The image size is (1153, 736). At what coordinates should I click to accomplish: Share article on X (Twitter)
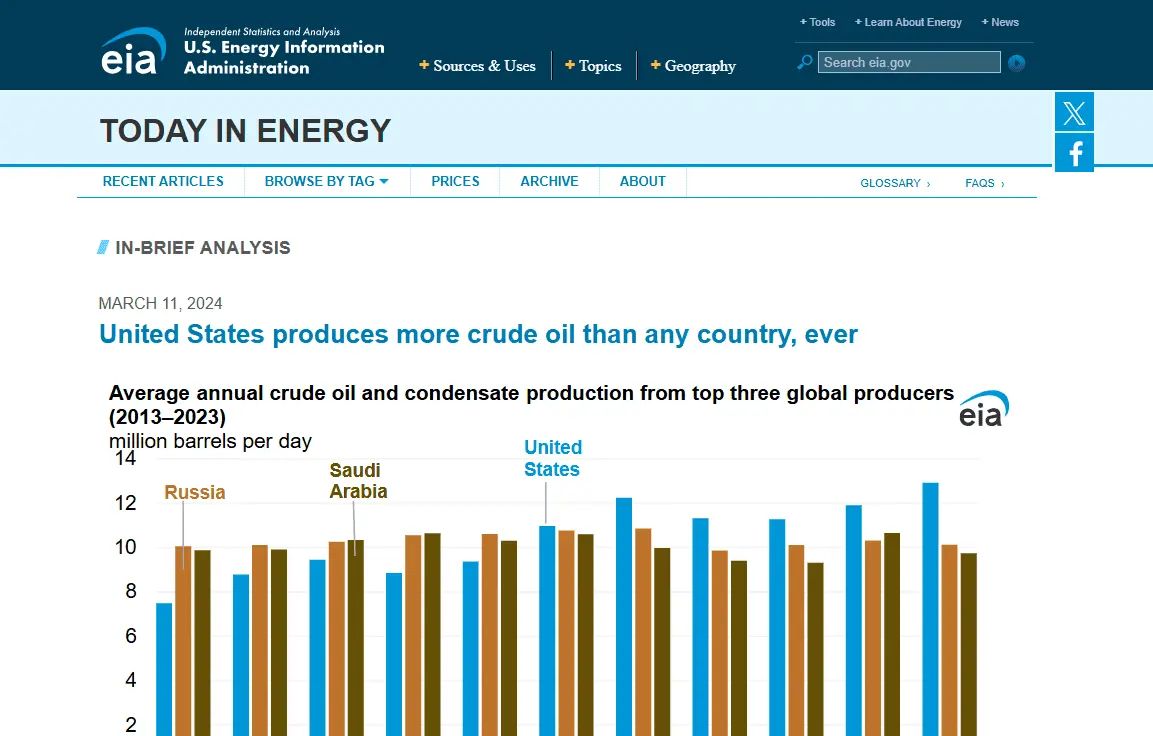tap(1074, 112)
